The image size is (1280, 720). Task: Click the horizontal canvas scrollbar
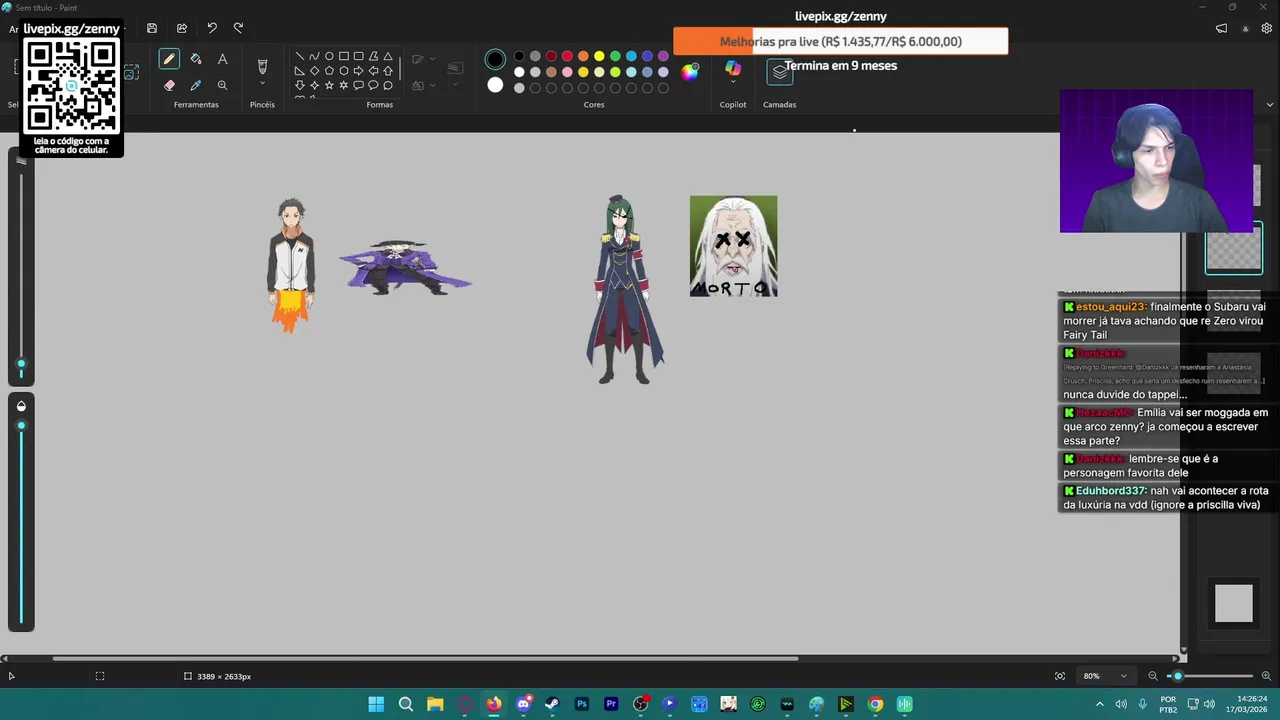pyautogui.click(x=426, y=658)
